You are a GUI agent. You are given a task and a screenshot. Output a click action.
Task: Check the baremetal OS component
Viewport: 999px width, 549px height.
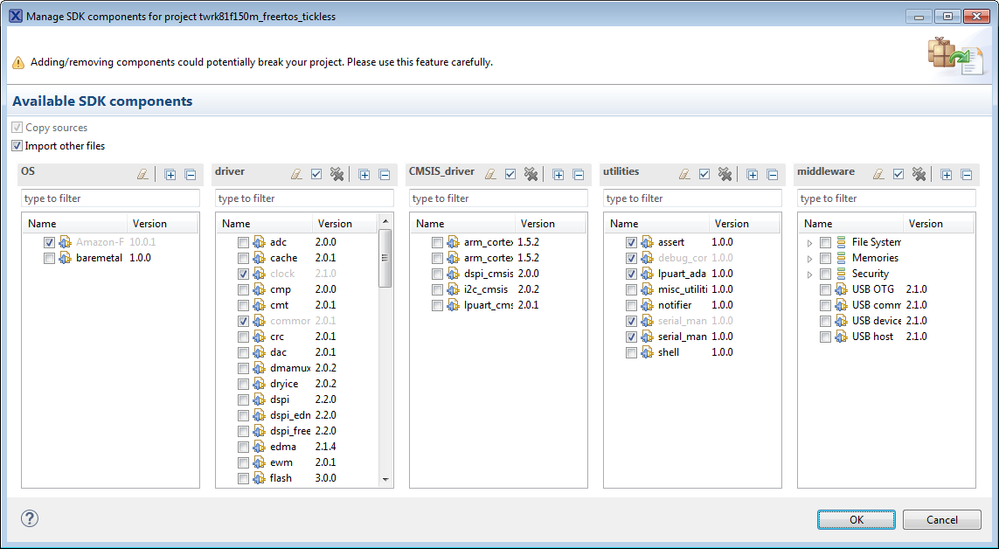tap(49, 258)
